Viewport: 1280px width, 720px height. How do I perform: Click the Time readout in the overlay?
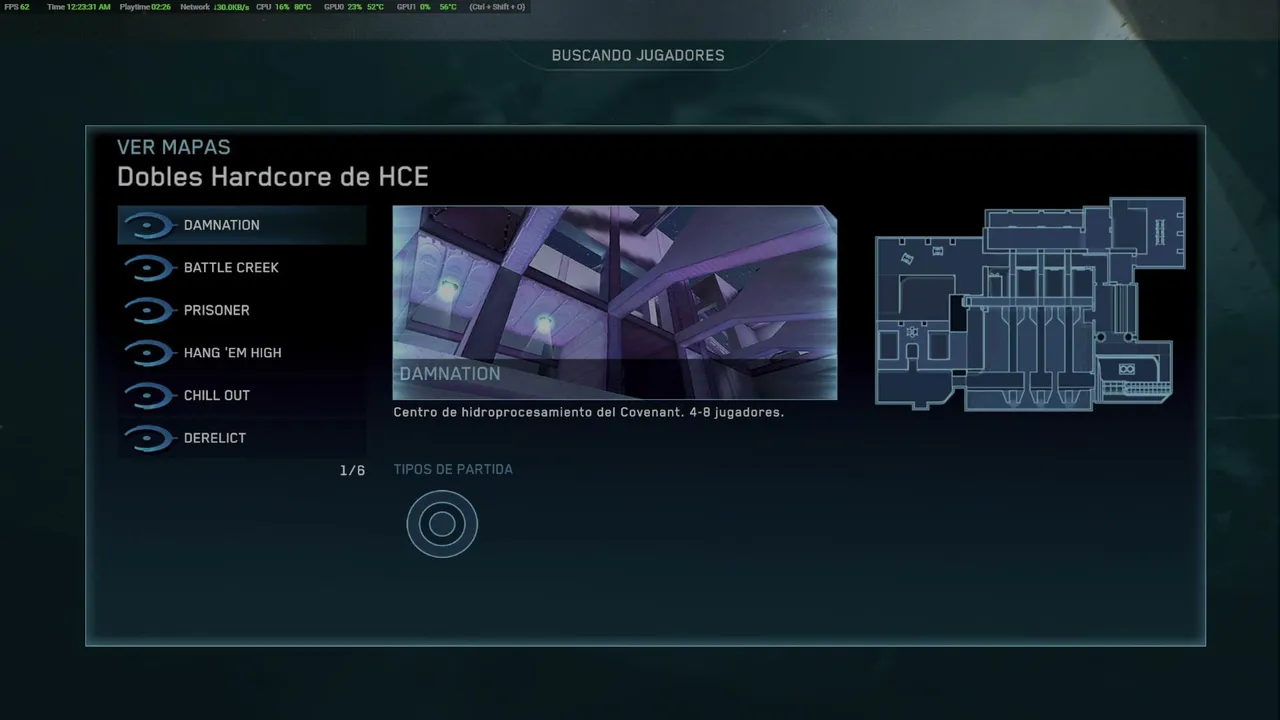(x=78, y=7)
